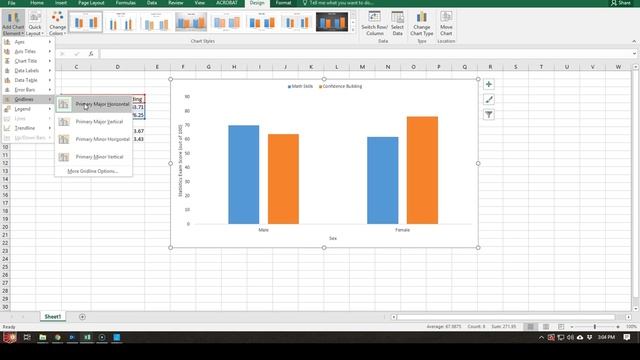Switch to the Data ribbon tab
The height and width of the screenshot is (360, 640).
point(152,3)
